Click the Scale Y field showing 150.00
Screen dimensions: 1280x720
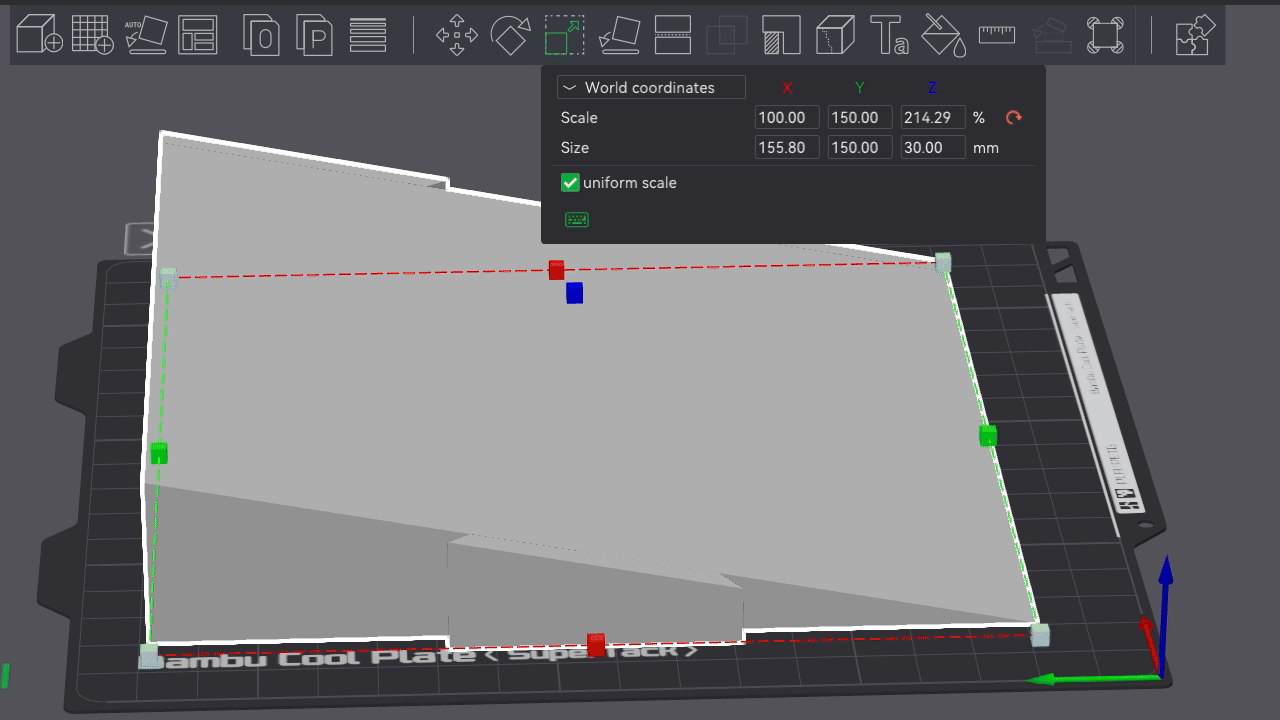(860, 117)
